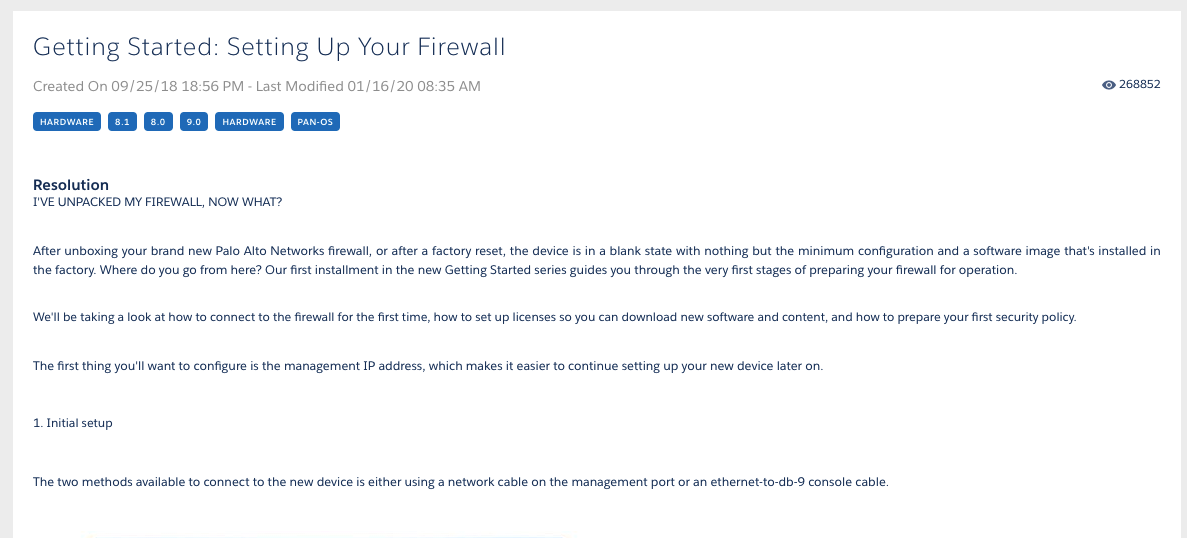Click the "1. Initial setup" step heading
The height and width of the screenshot is (538, 1187).
tap(73, 423)
